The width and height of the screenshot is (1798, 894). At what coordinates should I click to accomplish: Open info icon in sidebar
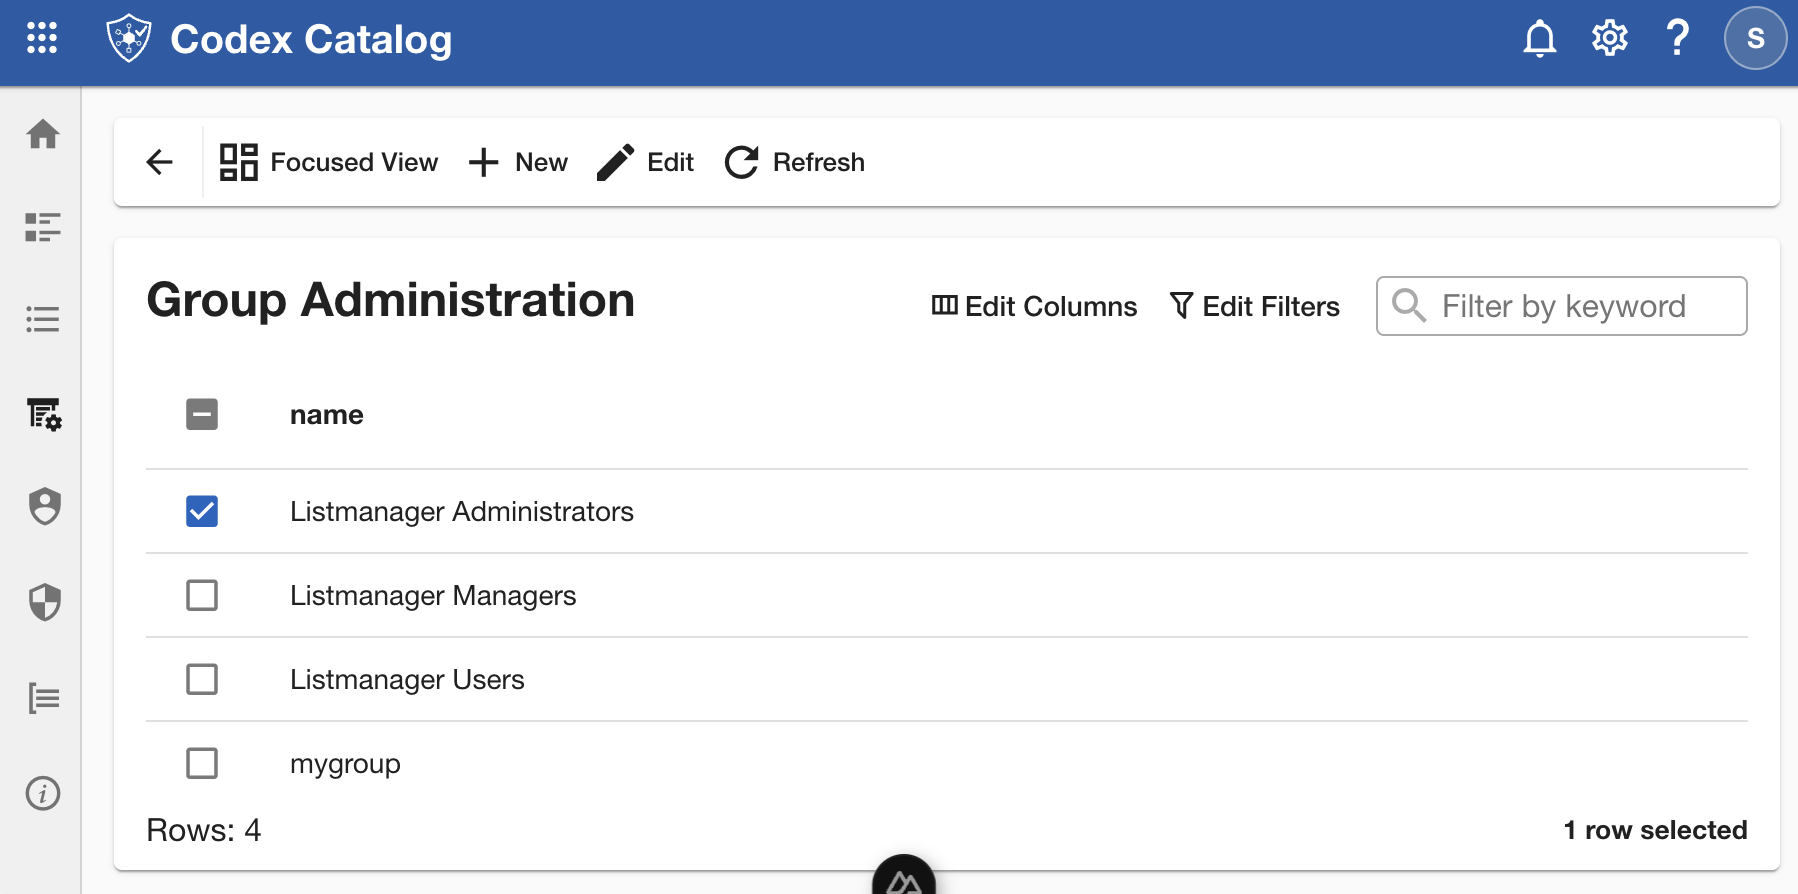43,794
